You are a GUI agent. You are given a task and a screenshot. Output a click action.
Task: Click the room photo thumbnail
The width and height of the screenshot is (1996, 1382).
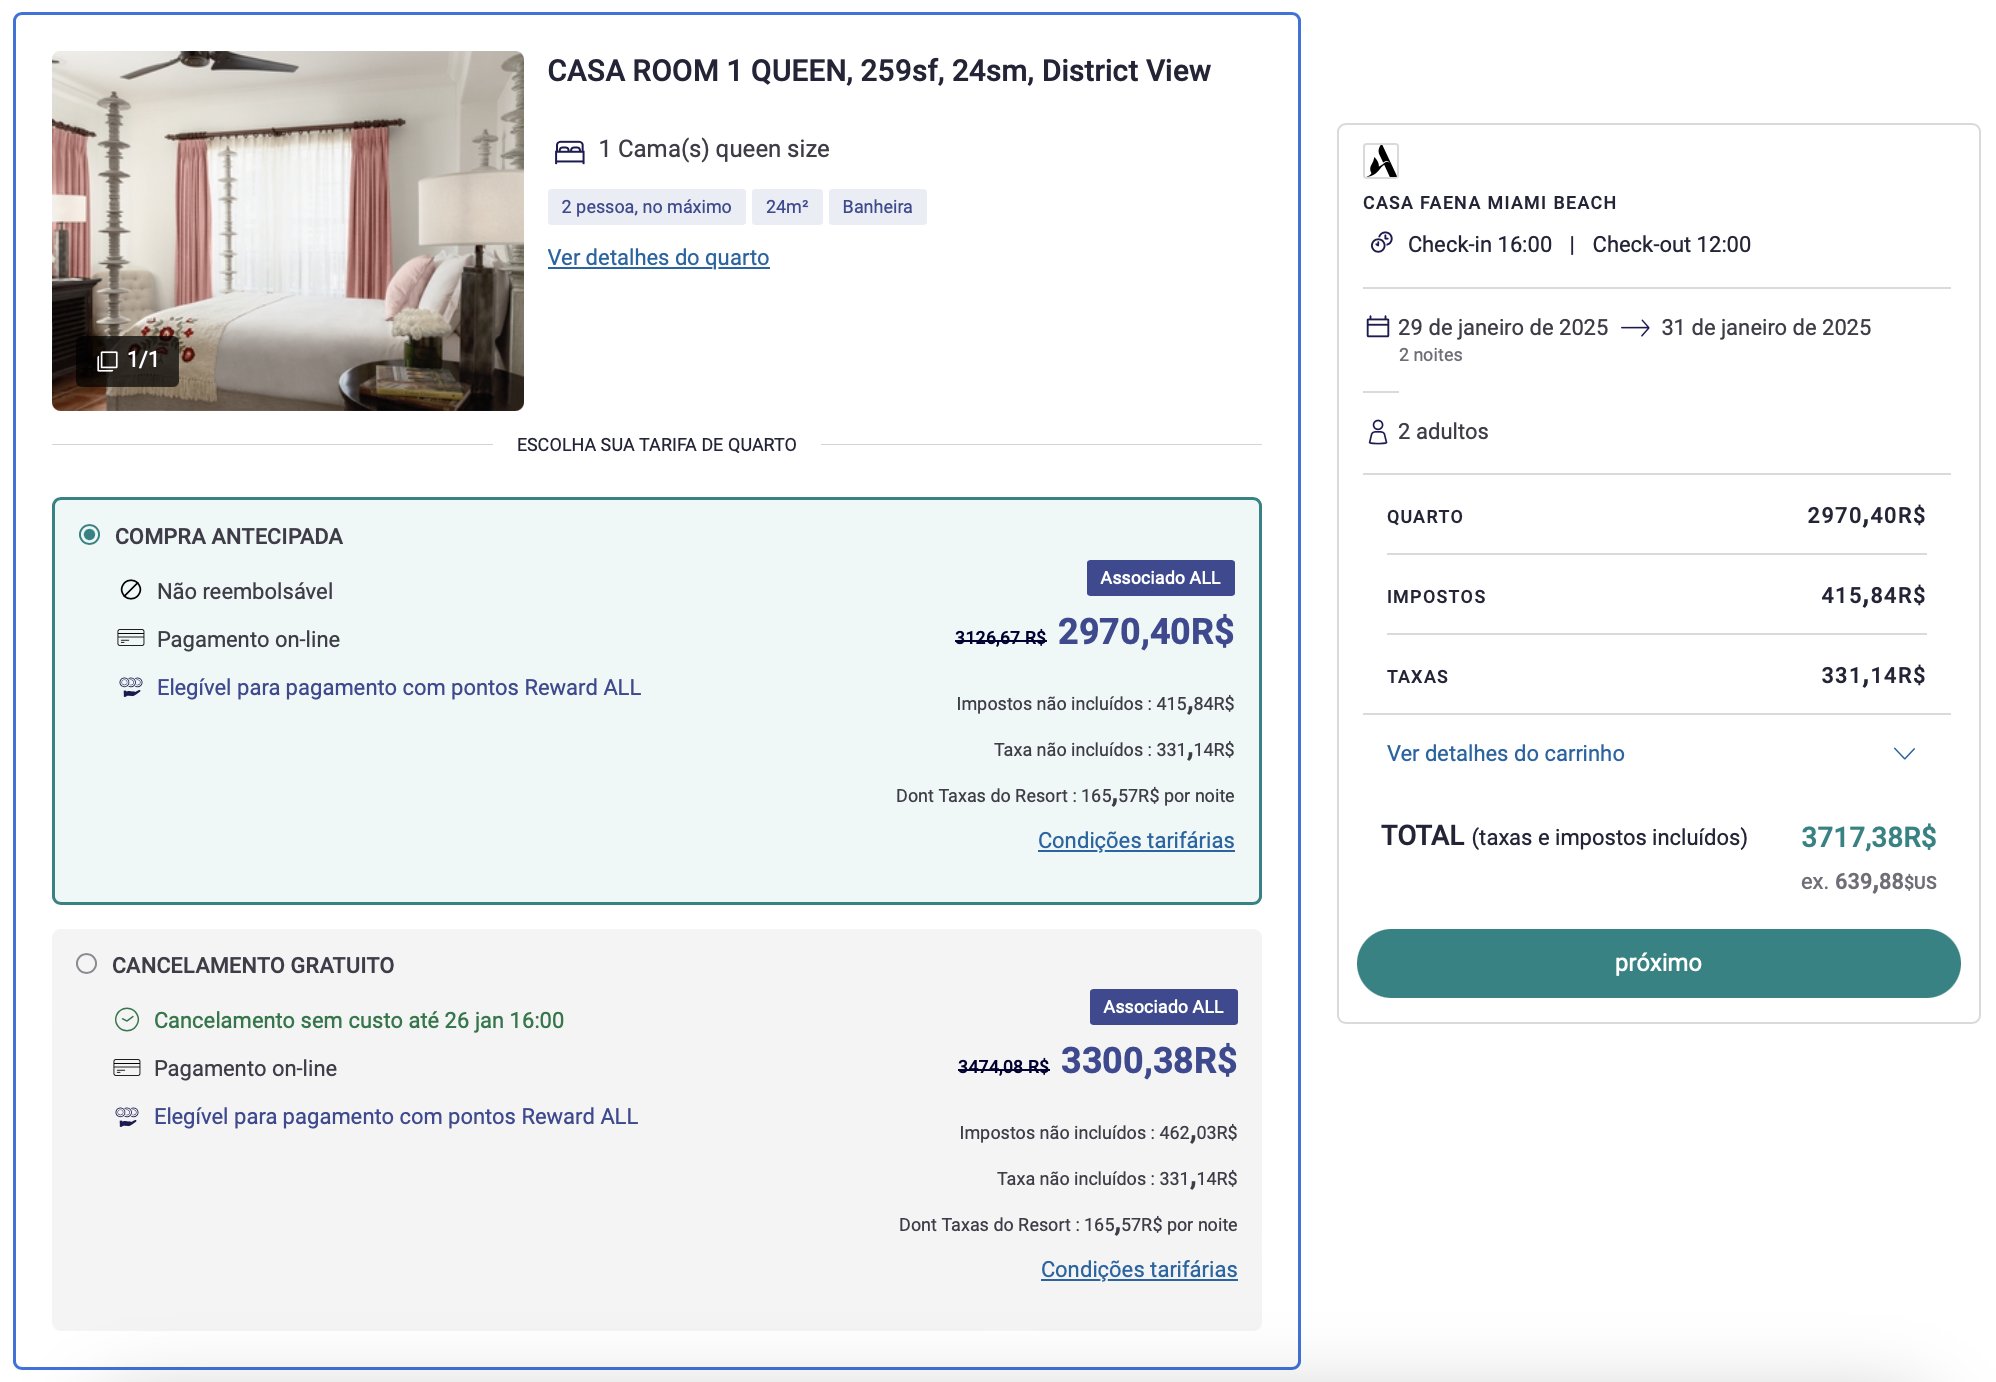[288, 231]
